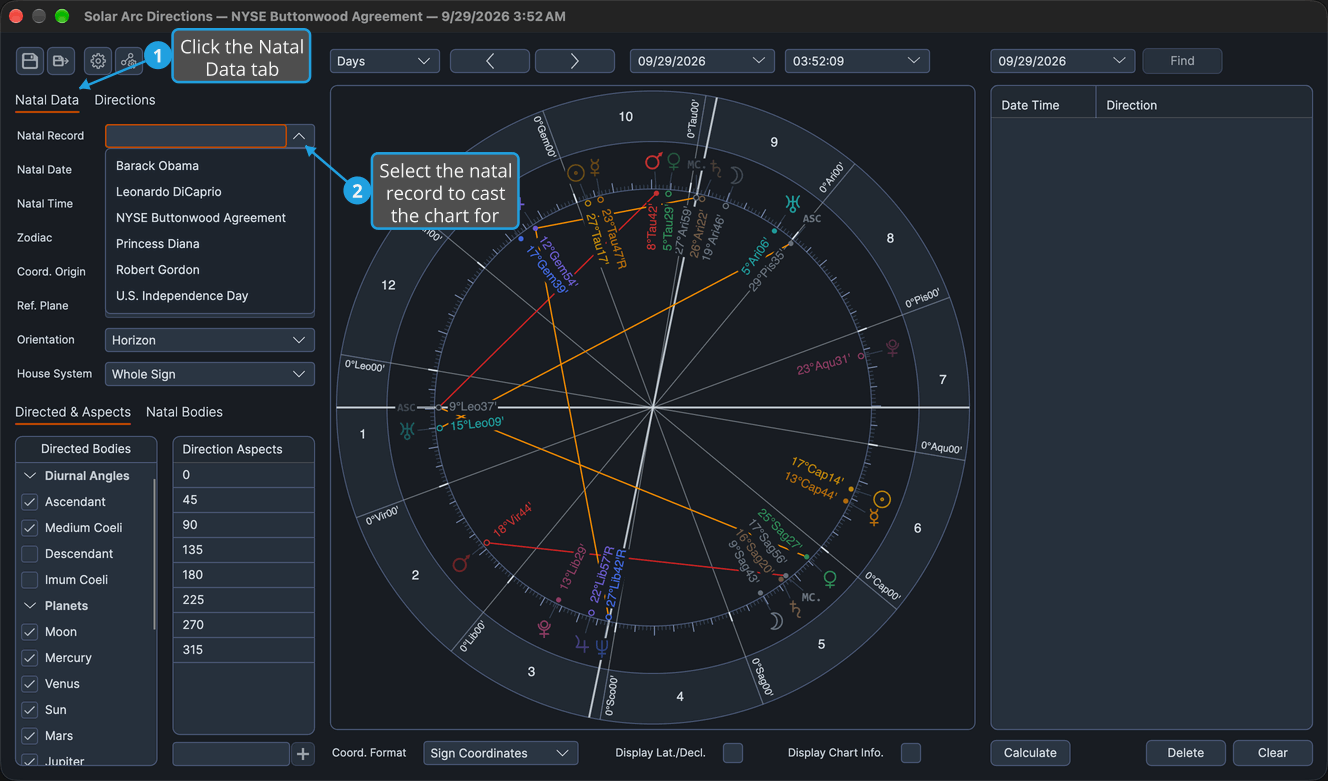Toggle the Sun checkbox
The height and width of the screenshot is (781, 1328).
30,710
